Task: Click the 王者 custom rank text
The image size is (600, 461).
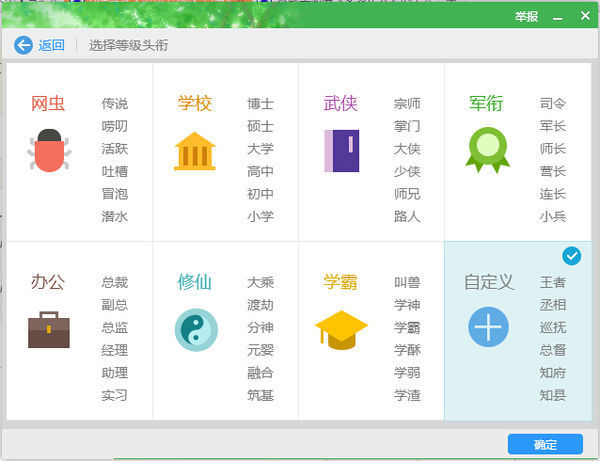Action: point(553,282)
